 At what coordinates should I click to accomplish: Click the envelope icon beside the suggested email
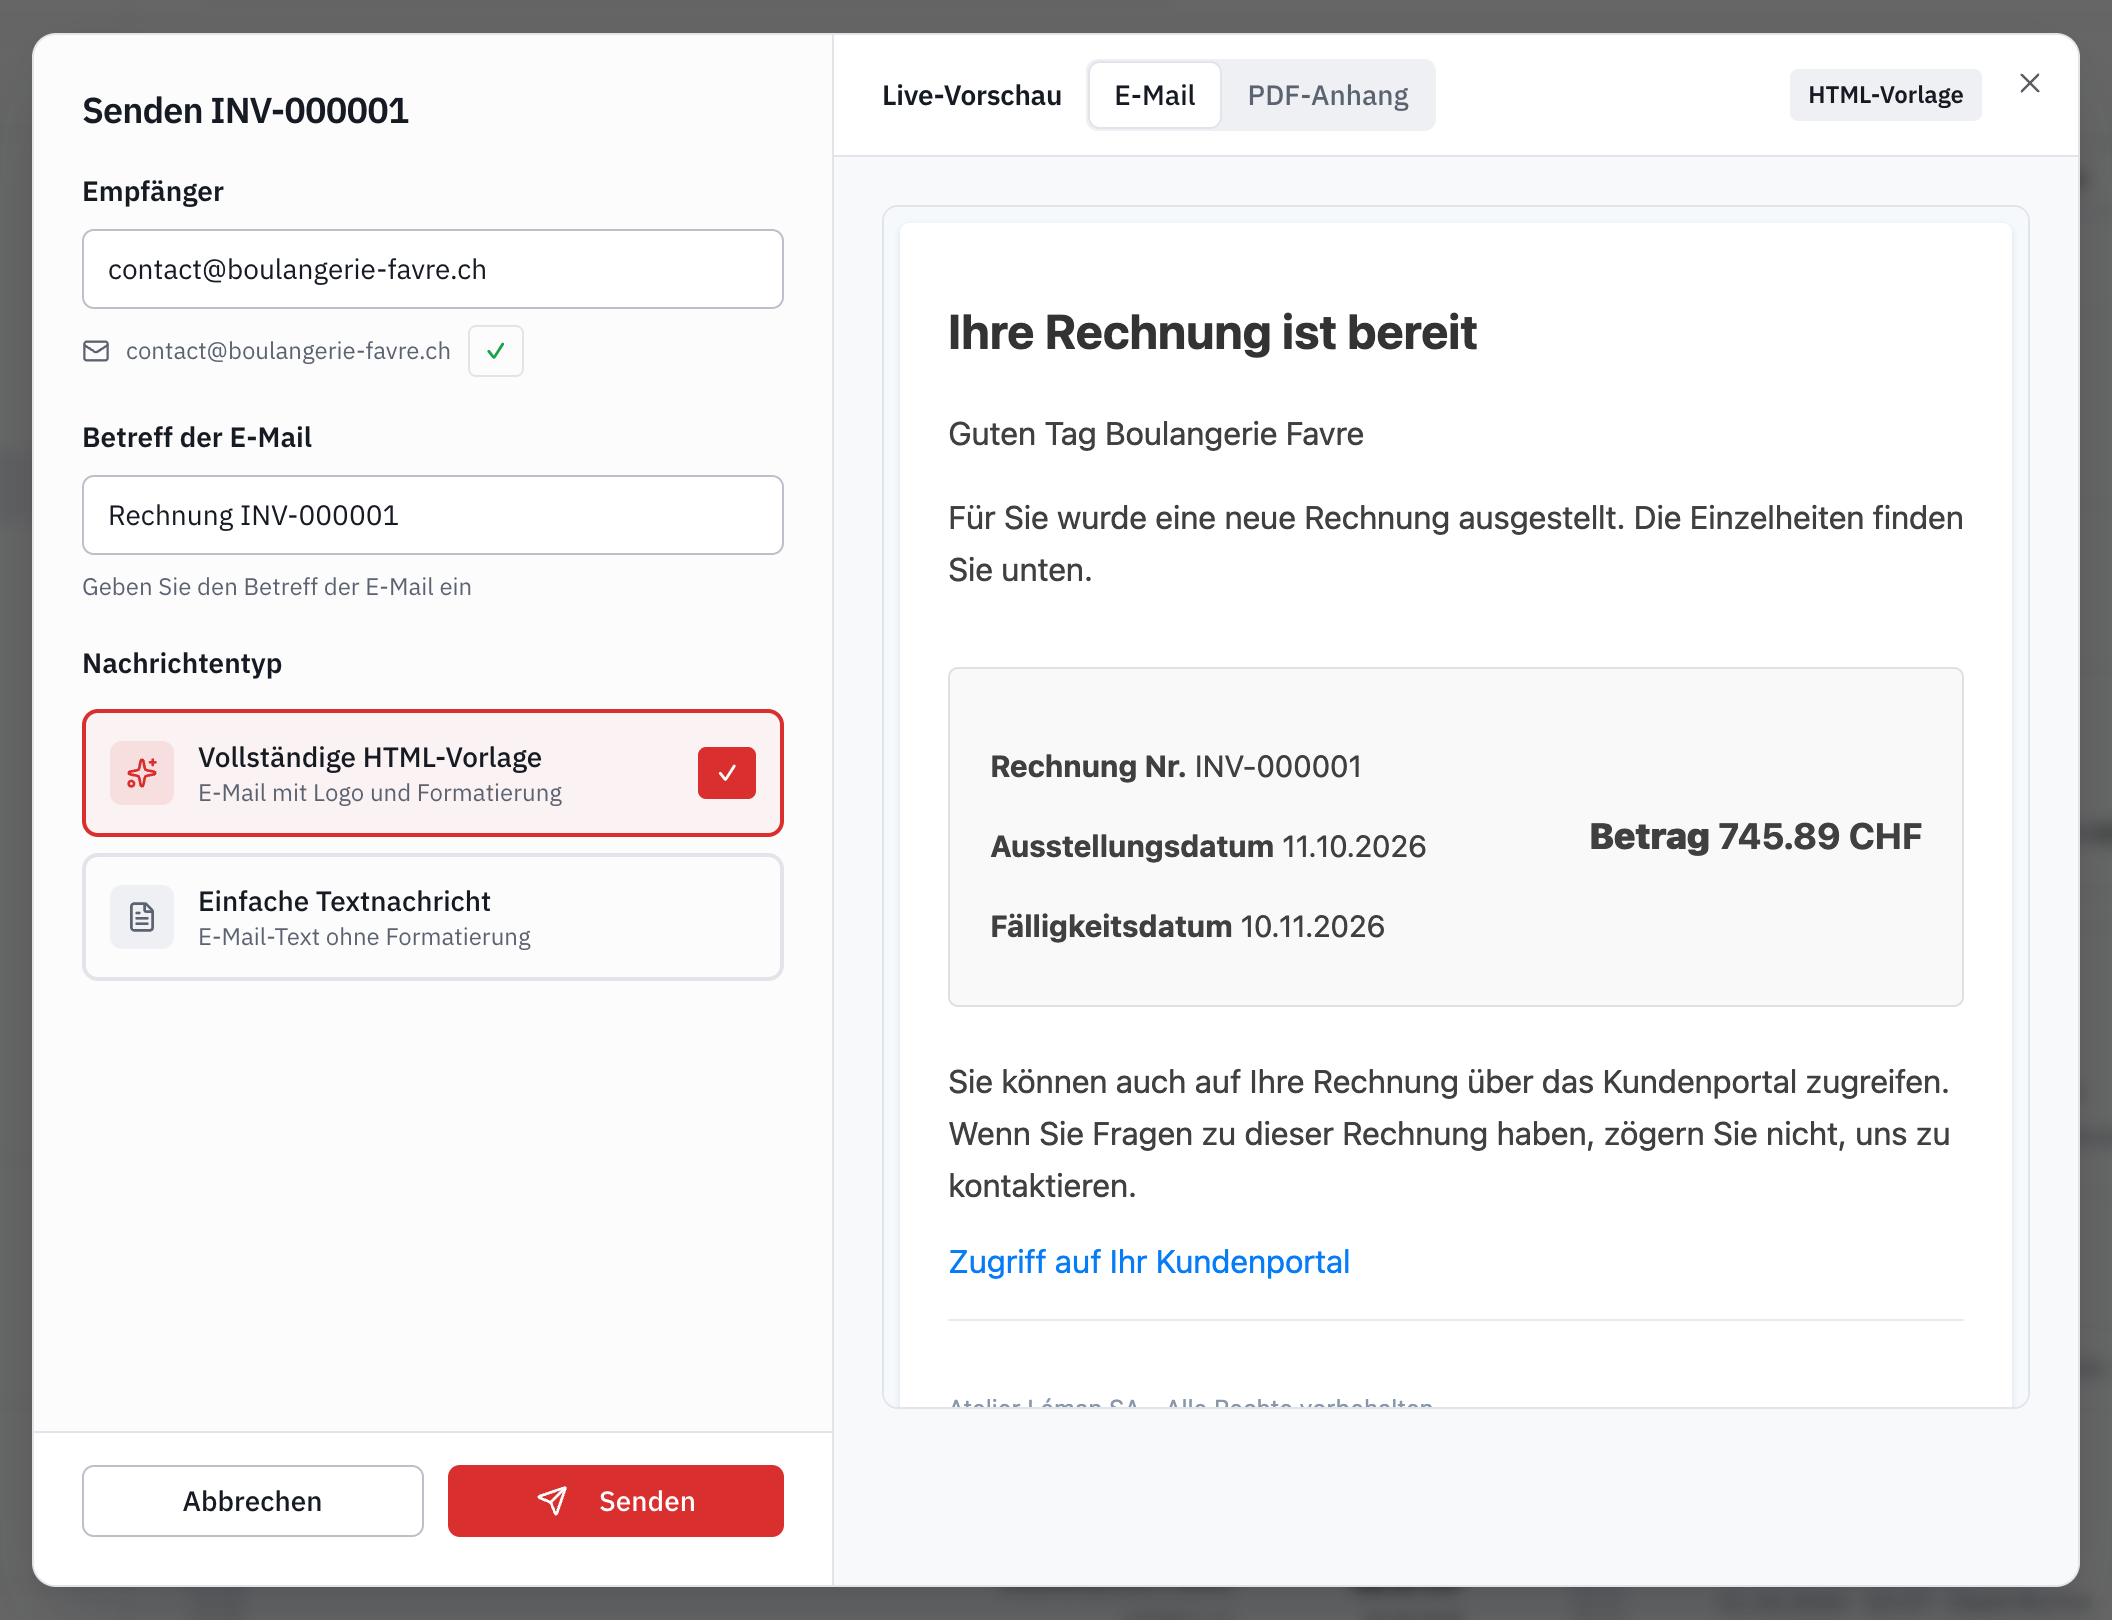pyautogui.click(x=96, y=351)
